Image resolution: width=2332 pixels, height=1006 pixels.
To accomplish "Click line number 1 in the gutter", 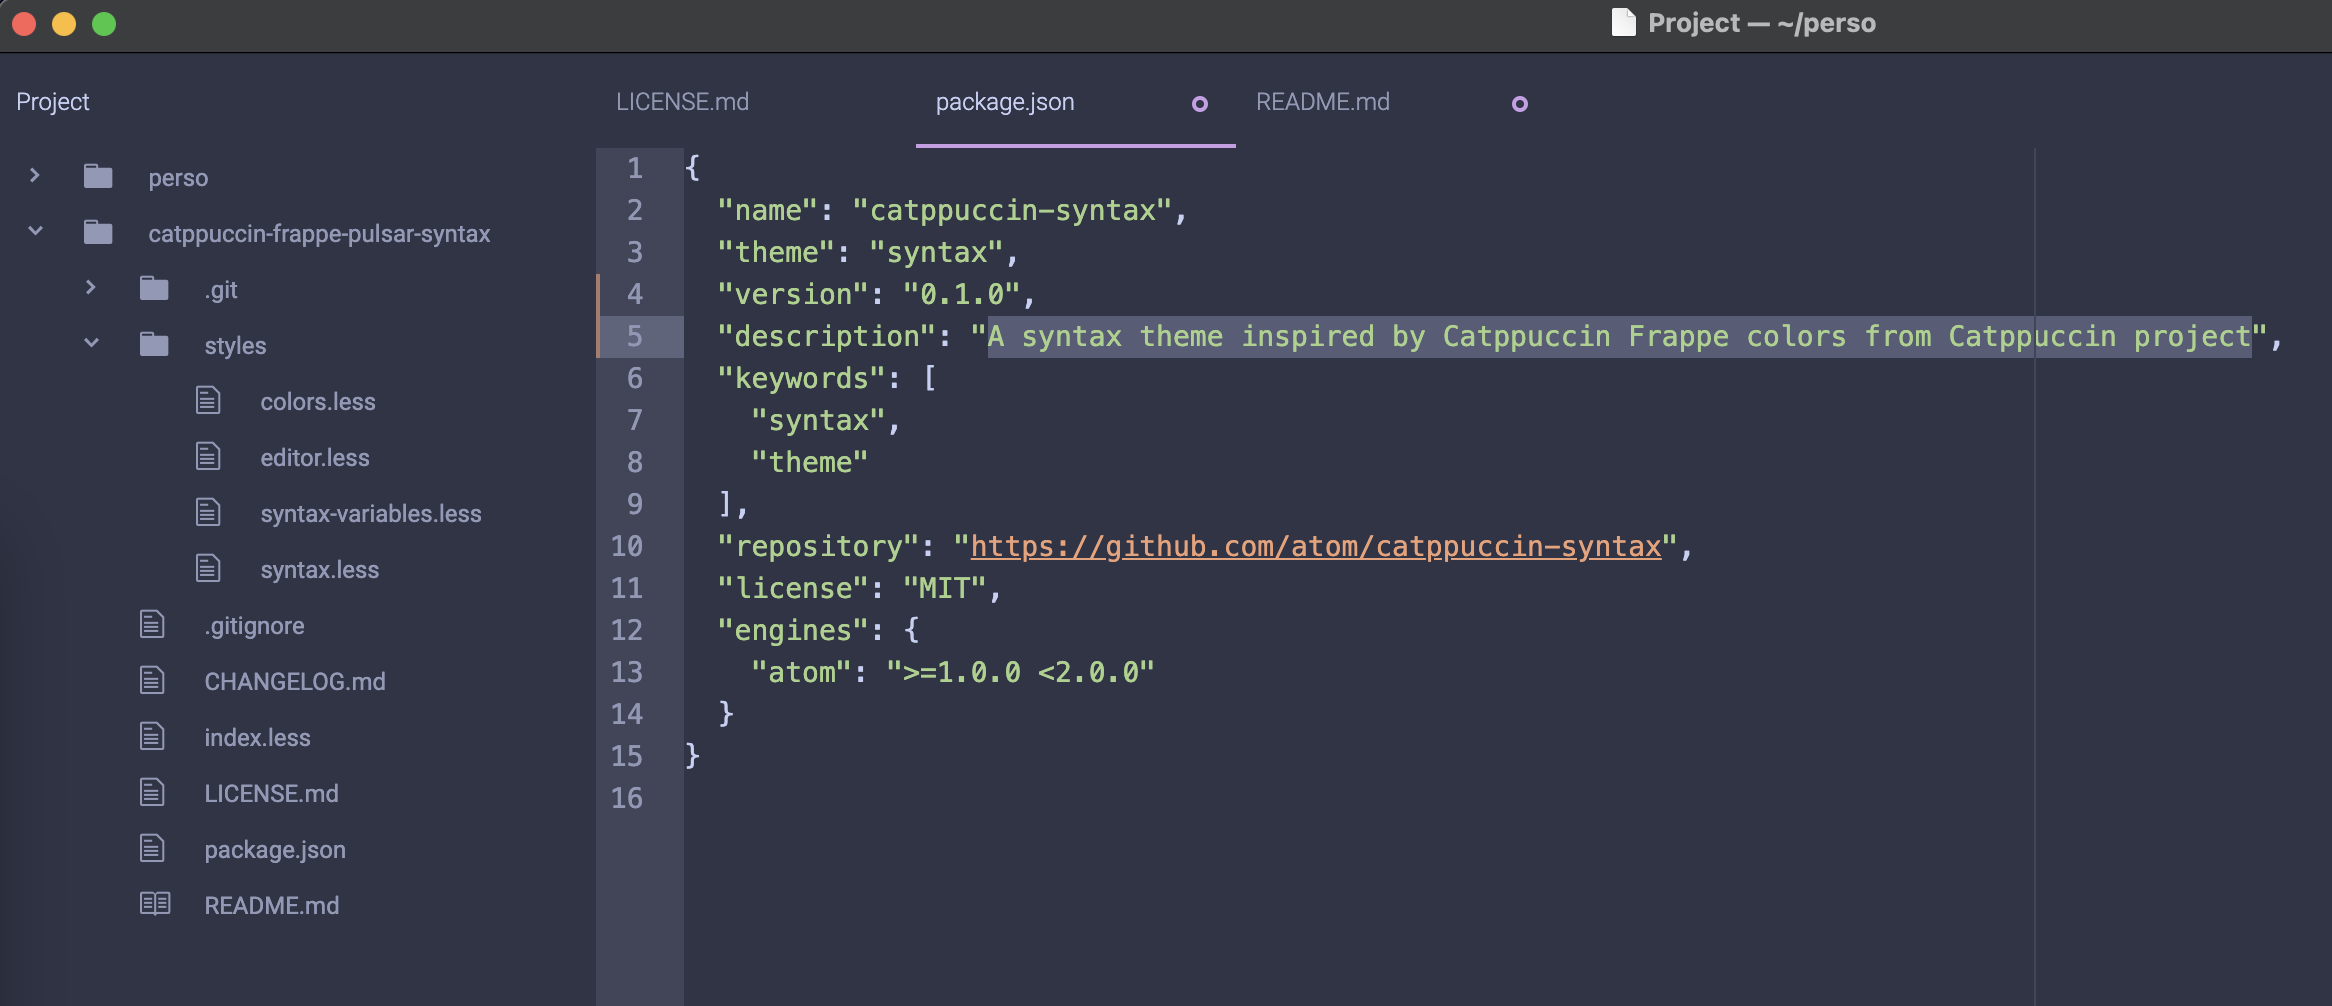I will coord(635,168).
